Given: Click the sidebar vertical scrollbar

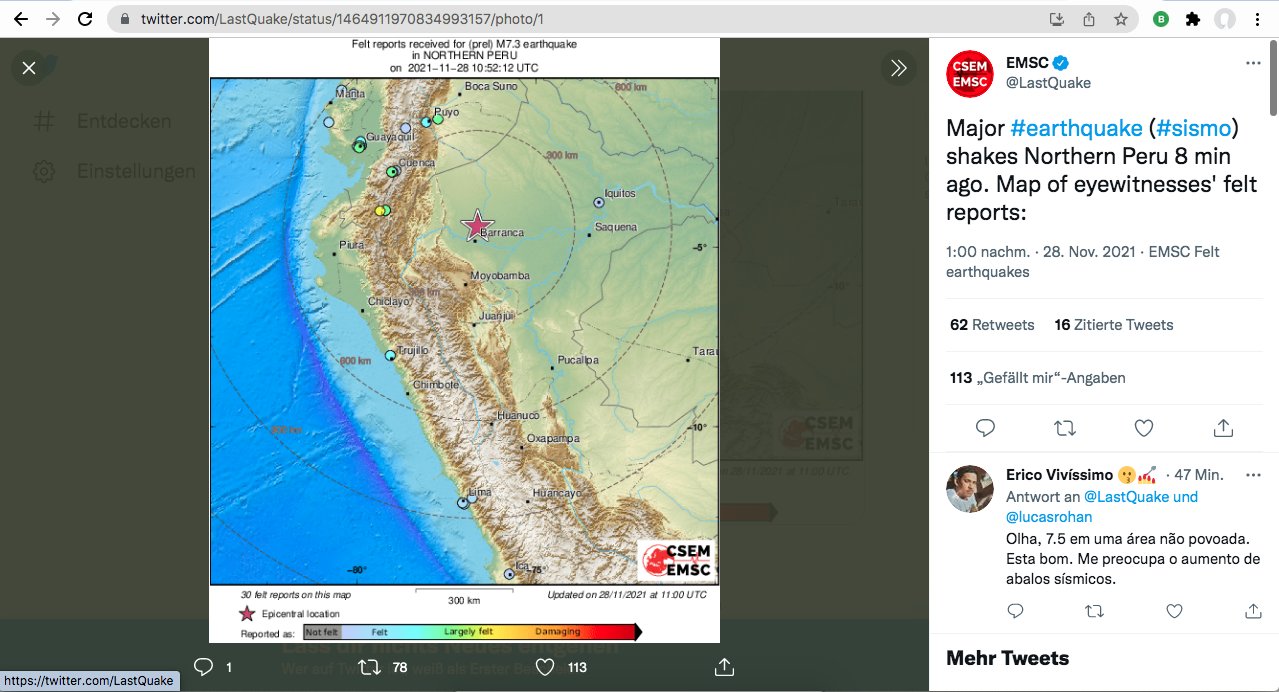Looking at the screenshot, I should (x=1273, y=79).
